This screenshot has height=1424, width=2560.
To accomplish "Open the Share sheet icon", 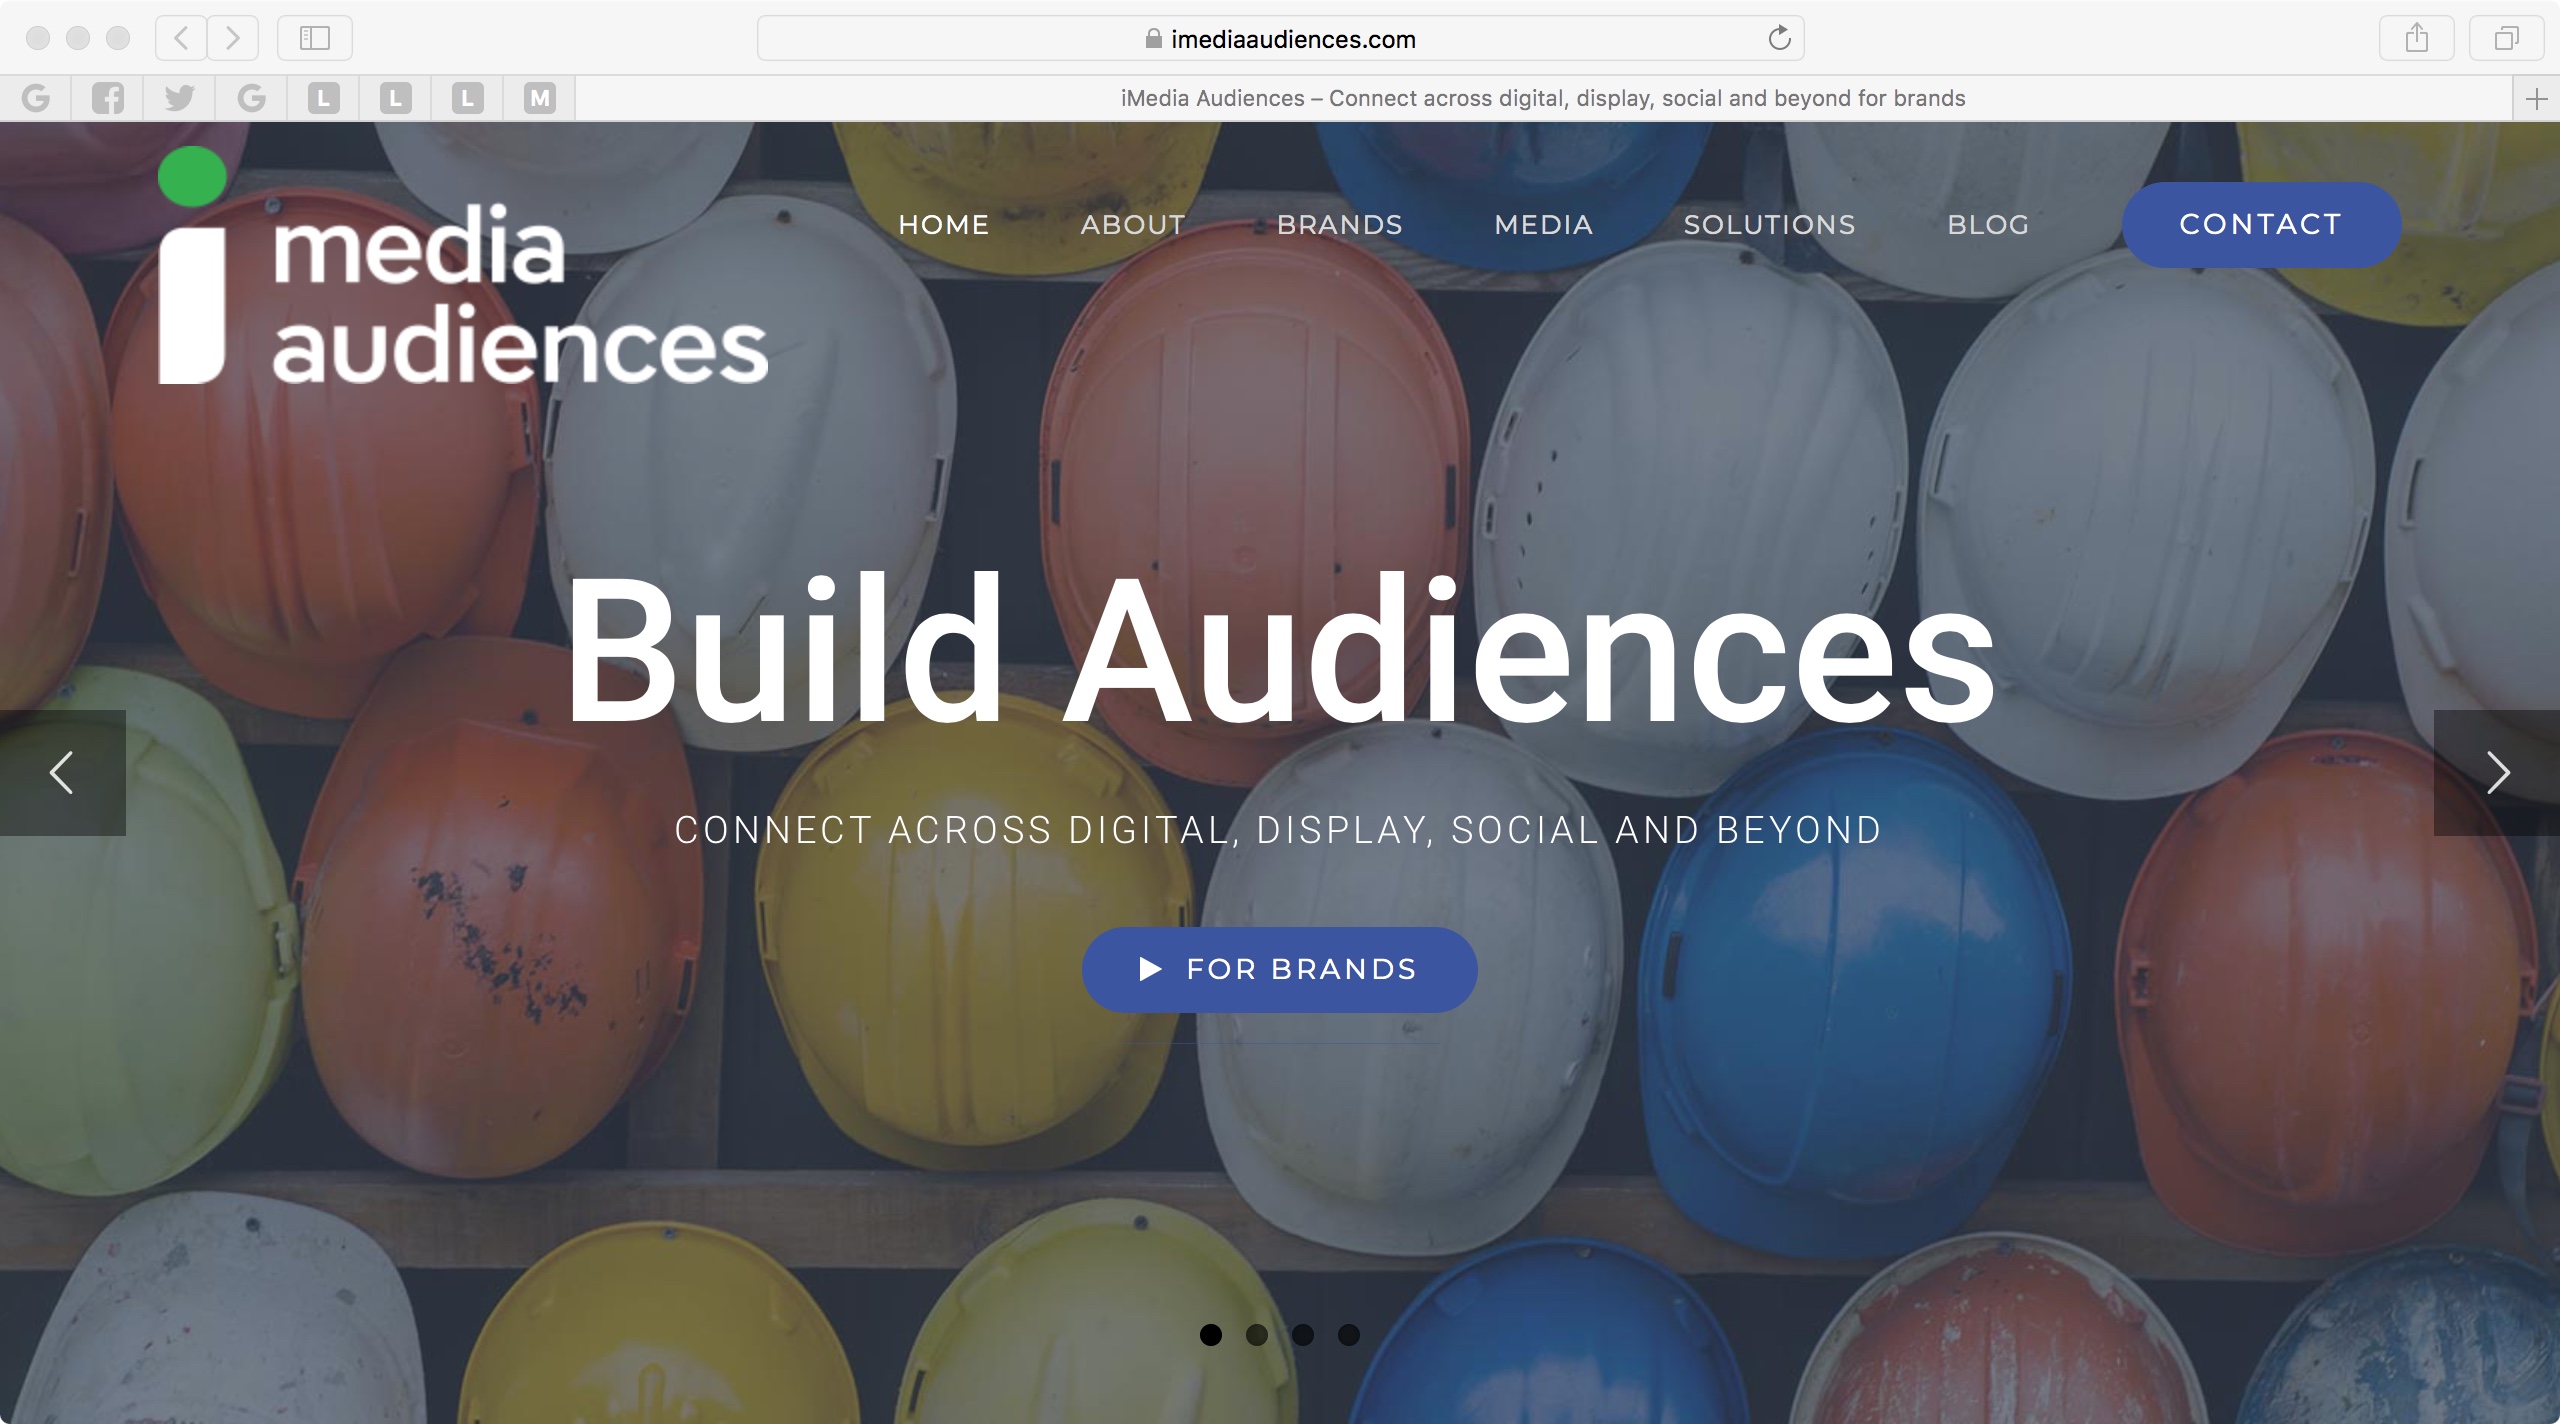I will [x=2416, y=39].
